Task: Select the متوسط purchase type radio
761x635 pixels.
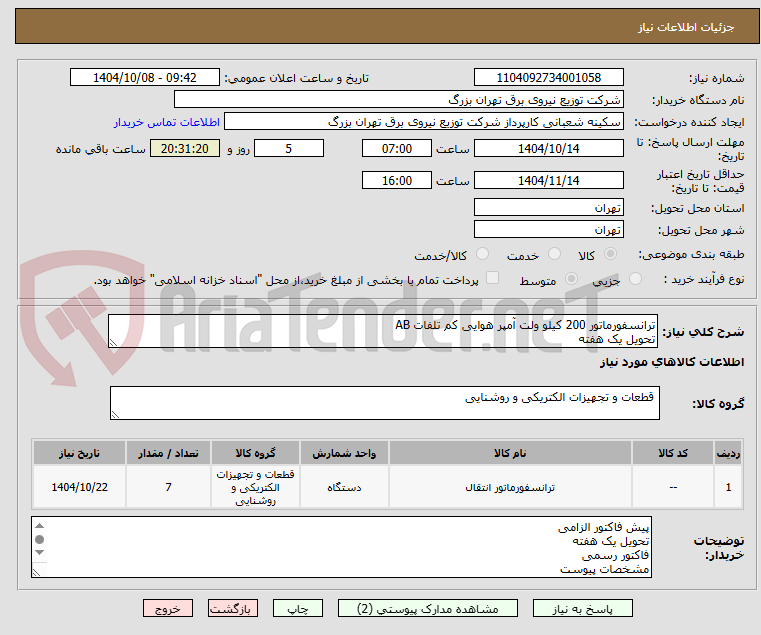Action: point(572,279)
